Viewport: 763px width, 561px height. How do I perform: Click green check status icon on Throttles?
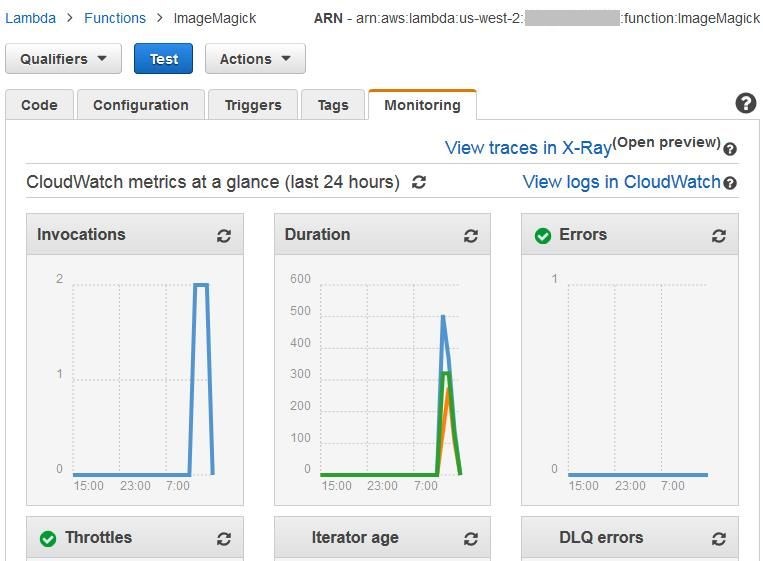48,539
